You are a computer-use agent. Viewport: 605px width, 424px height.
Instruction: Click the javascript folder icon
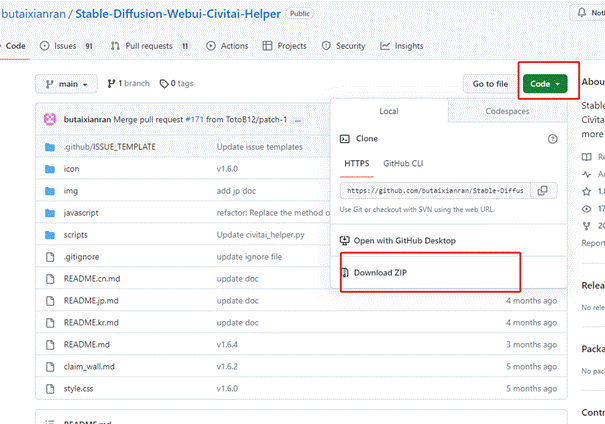[51, 212]
